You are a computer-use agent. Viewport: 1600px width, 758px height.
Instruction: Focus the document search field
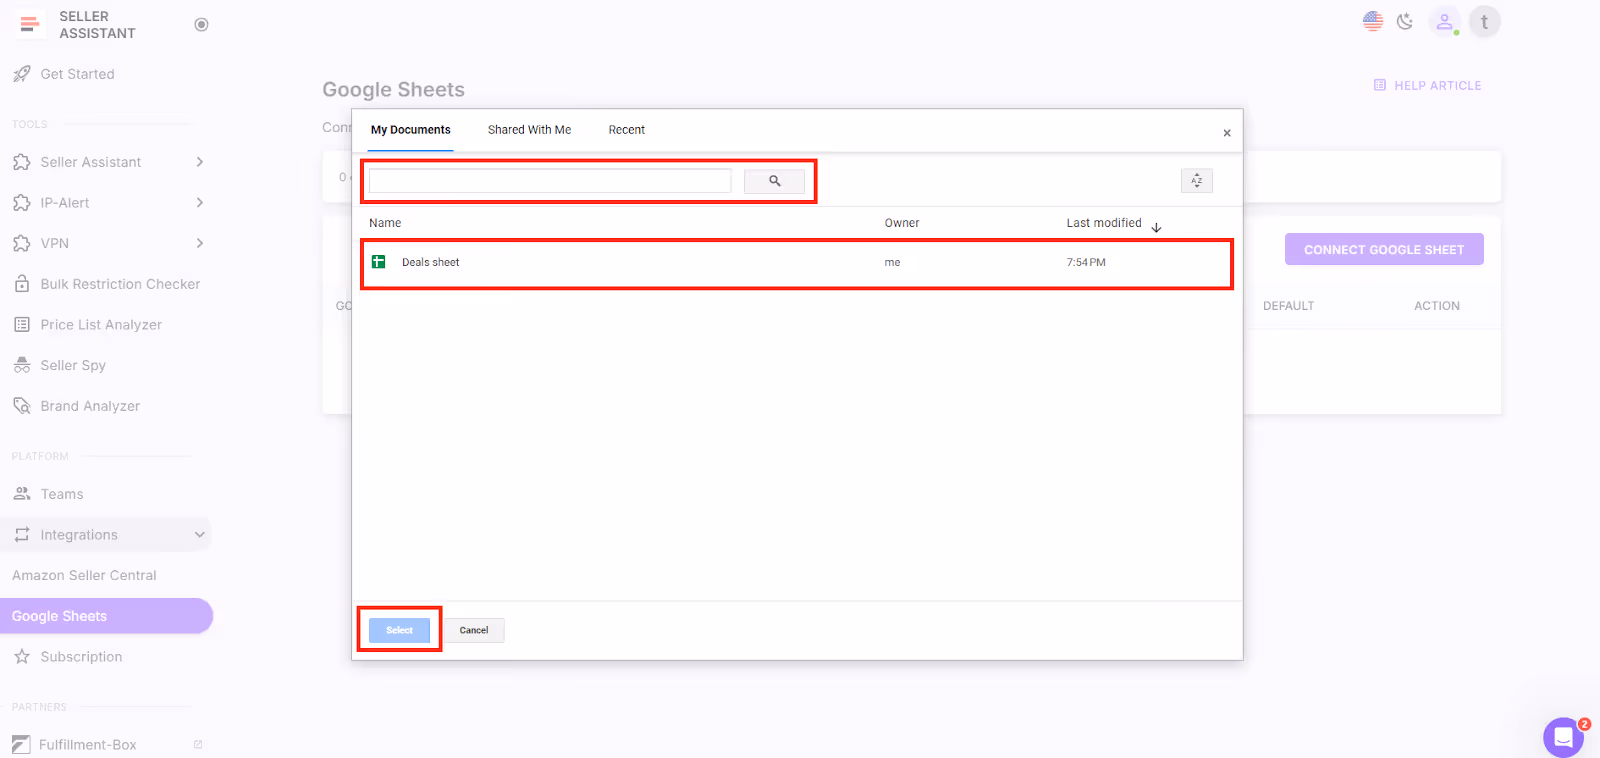point(550,181)
